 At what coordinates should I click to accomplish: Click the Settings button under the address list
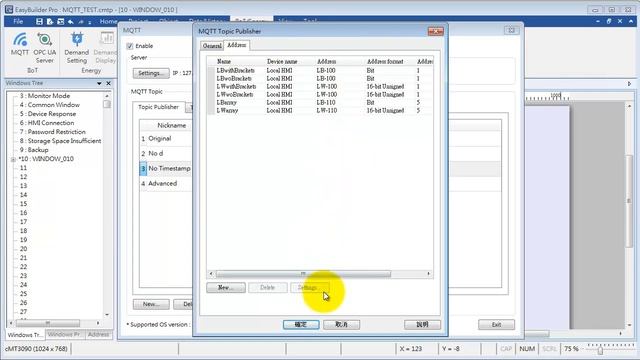pyautogui.click(x=309, y=288)
